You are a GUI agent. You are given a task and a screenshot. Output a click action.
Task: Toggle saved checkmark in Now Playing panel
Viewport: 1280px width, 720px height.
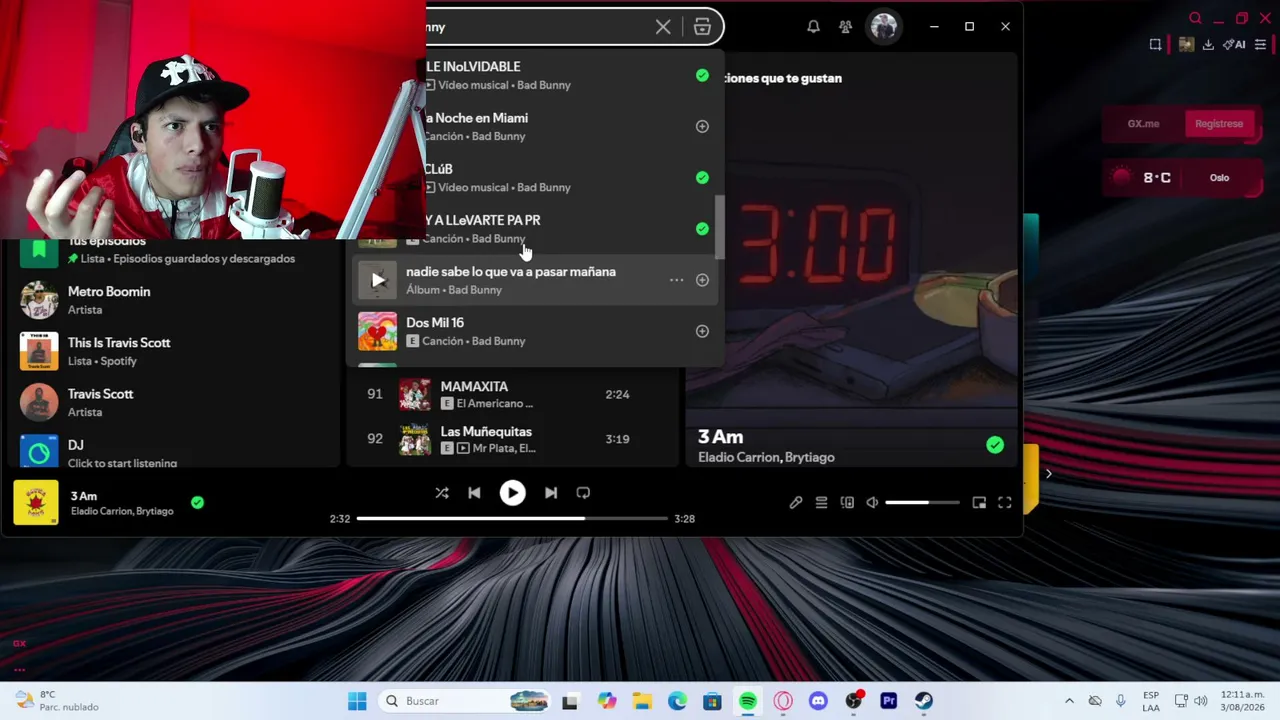(994, 445)
